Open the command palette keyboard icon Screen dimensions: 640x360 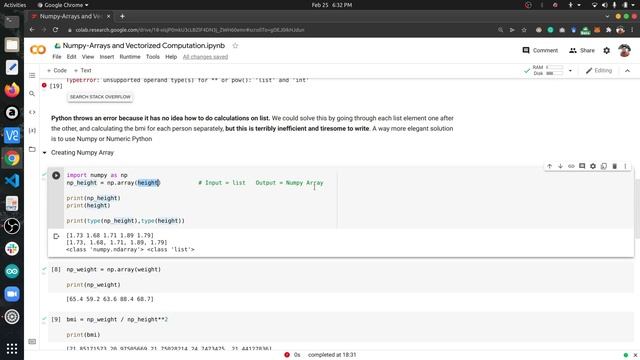coord(32,341)
